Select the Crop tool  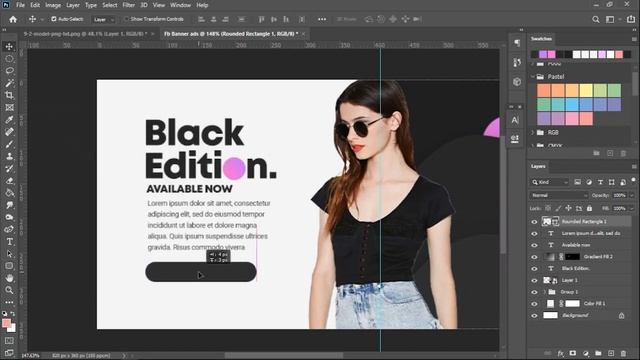pos(9,95)
